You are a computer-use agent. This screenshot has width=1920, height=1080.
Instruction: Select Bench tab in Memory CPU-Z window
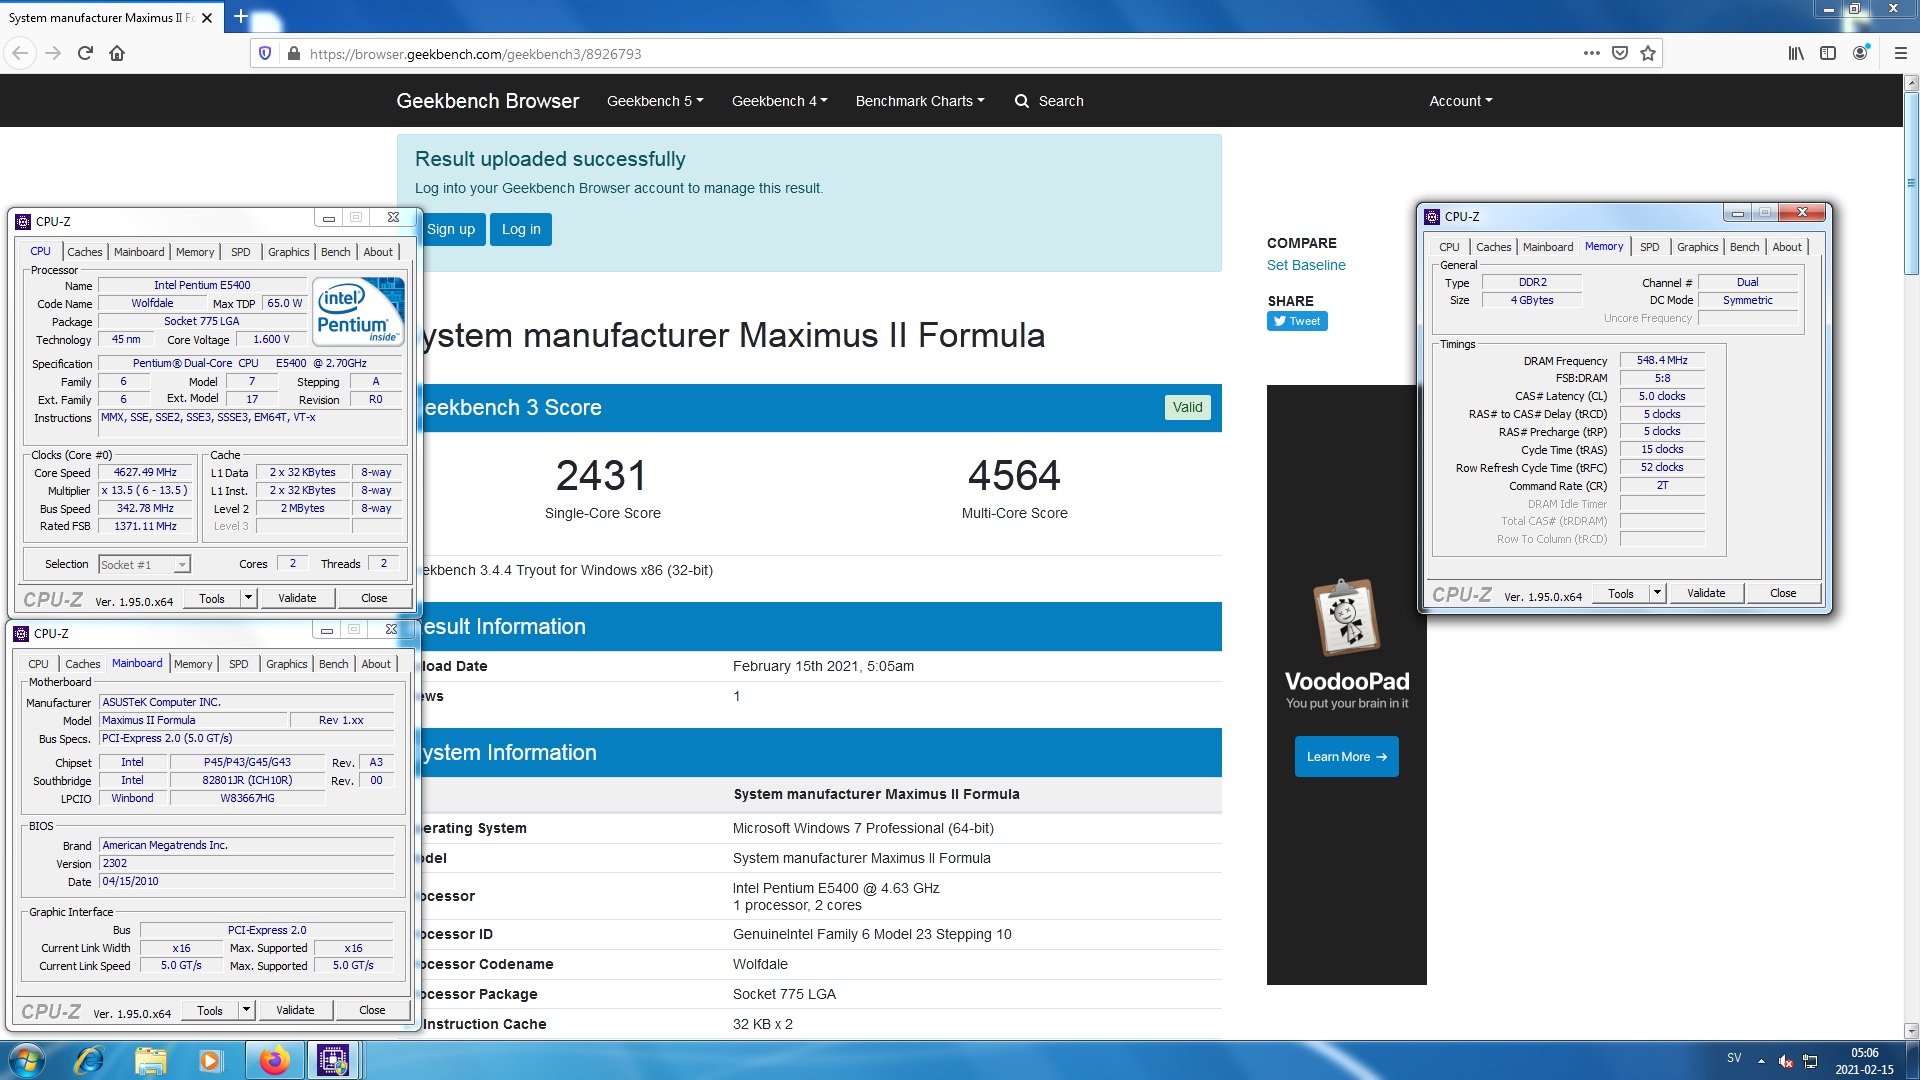coord(1744,247)
